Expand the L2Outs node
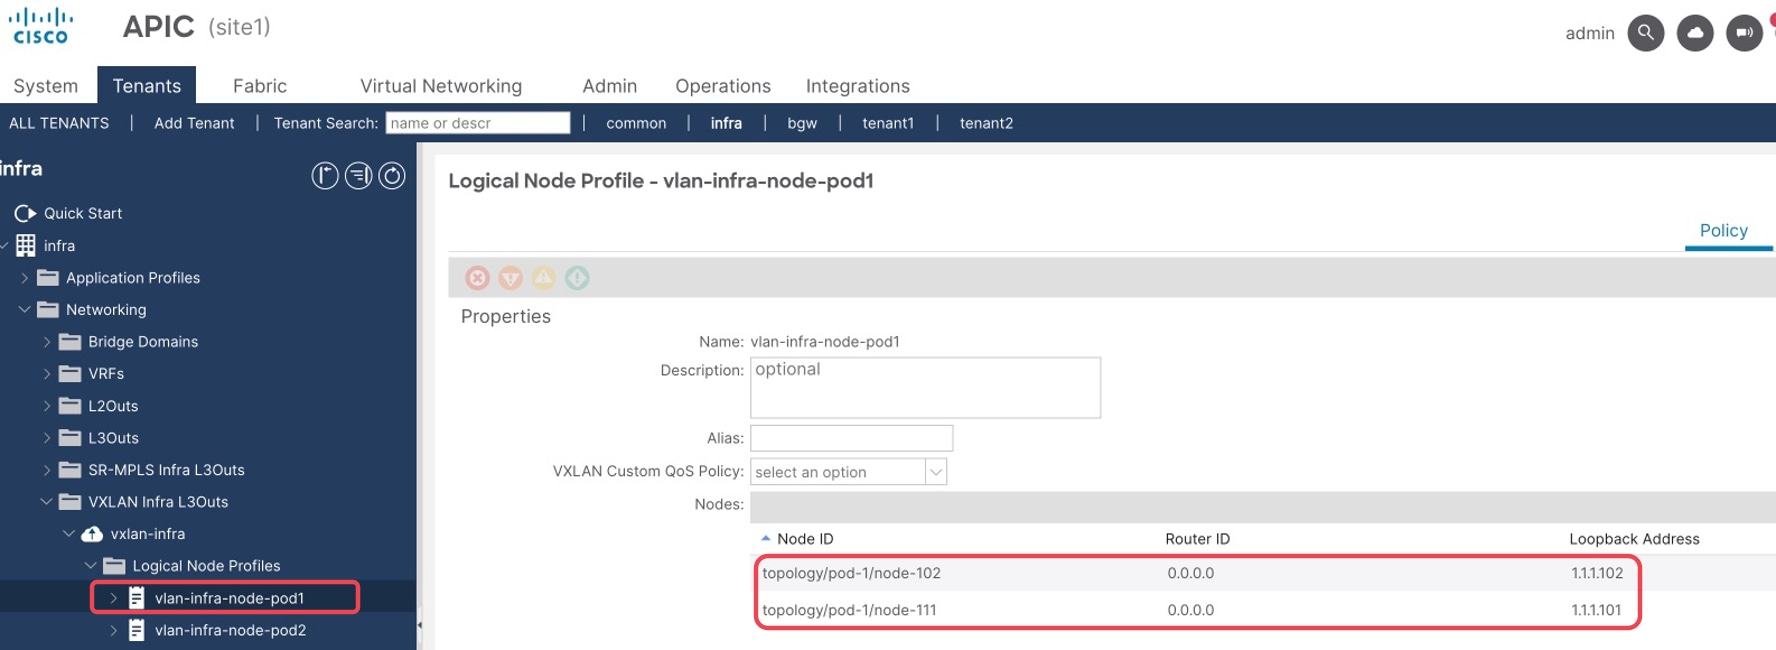This screenshot has height=650, width=1776. tap(47, 406)
